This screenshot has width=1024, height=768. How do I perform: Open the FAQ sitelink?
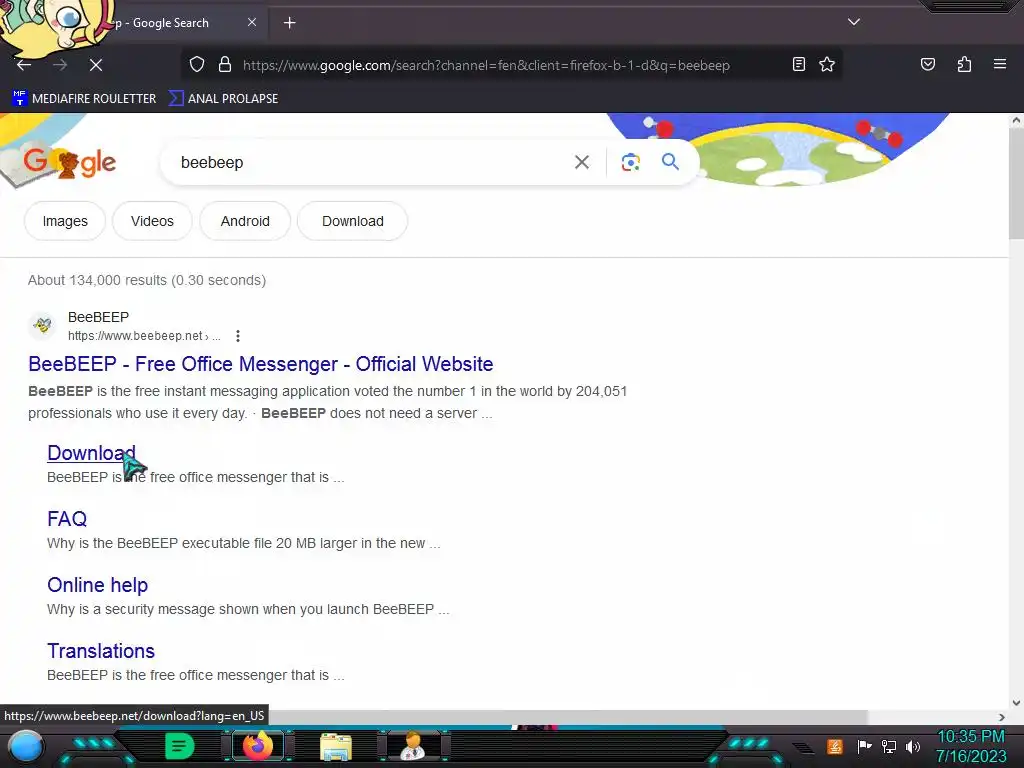[x=67, y=519]
